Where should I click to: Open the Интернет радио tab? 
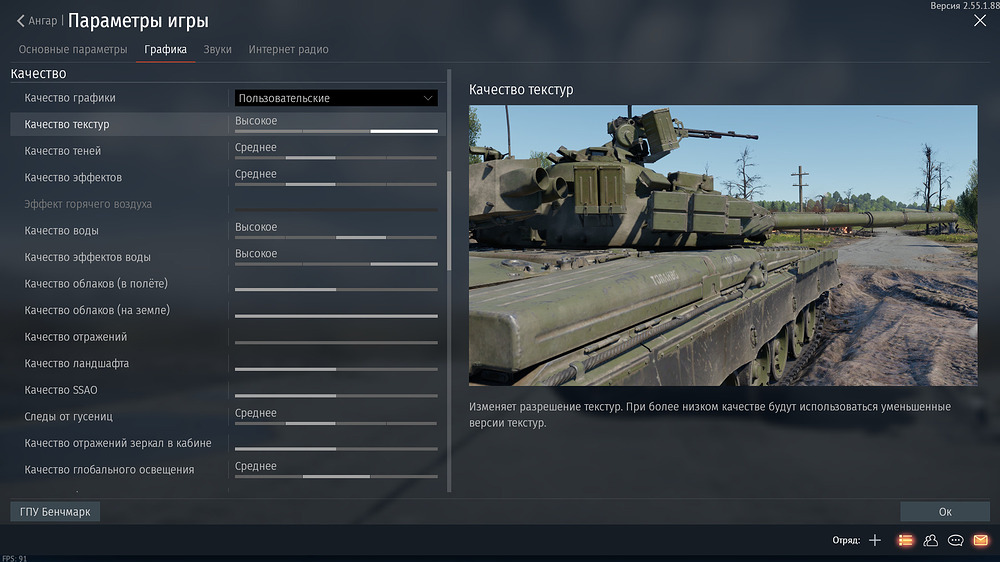288,49
